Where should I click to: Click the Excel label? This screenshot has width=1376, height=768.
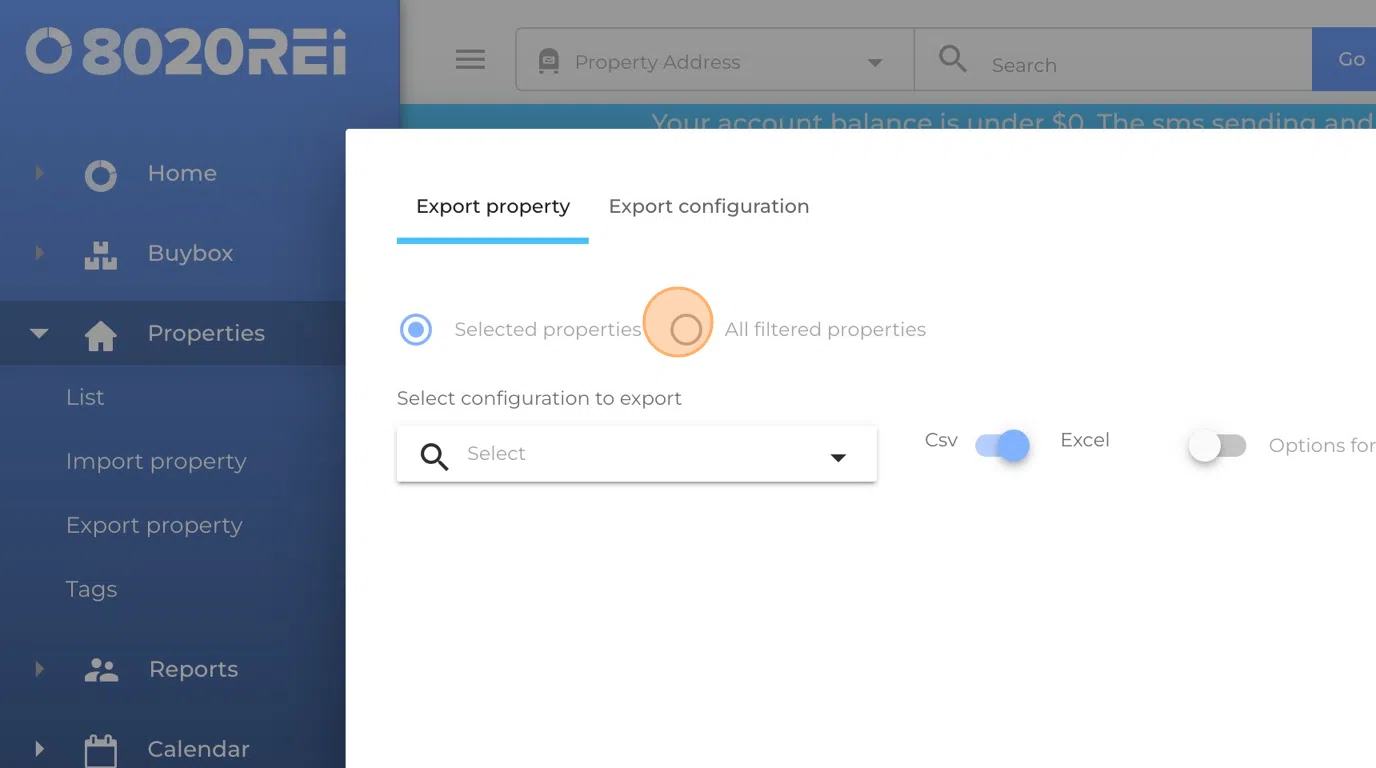tap(1085, 440)
